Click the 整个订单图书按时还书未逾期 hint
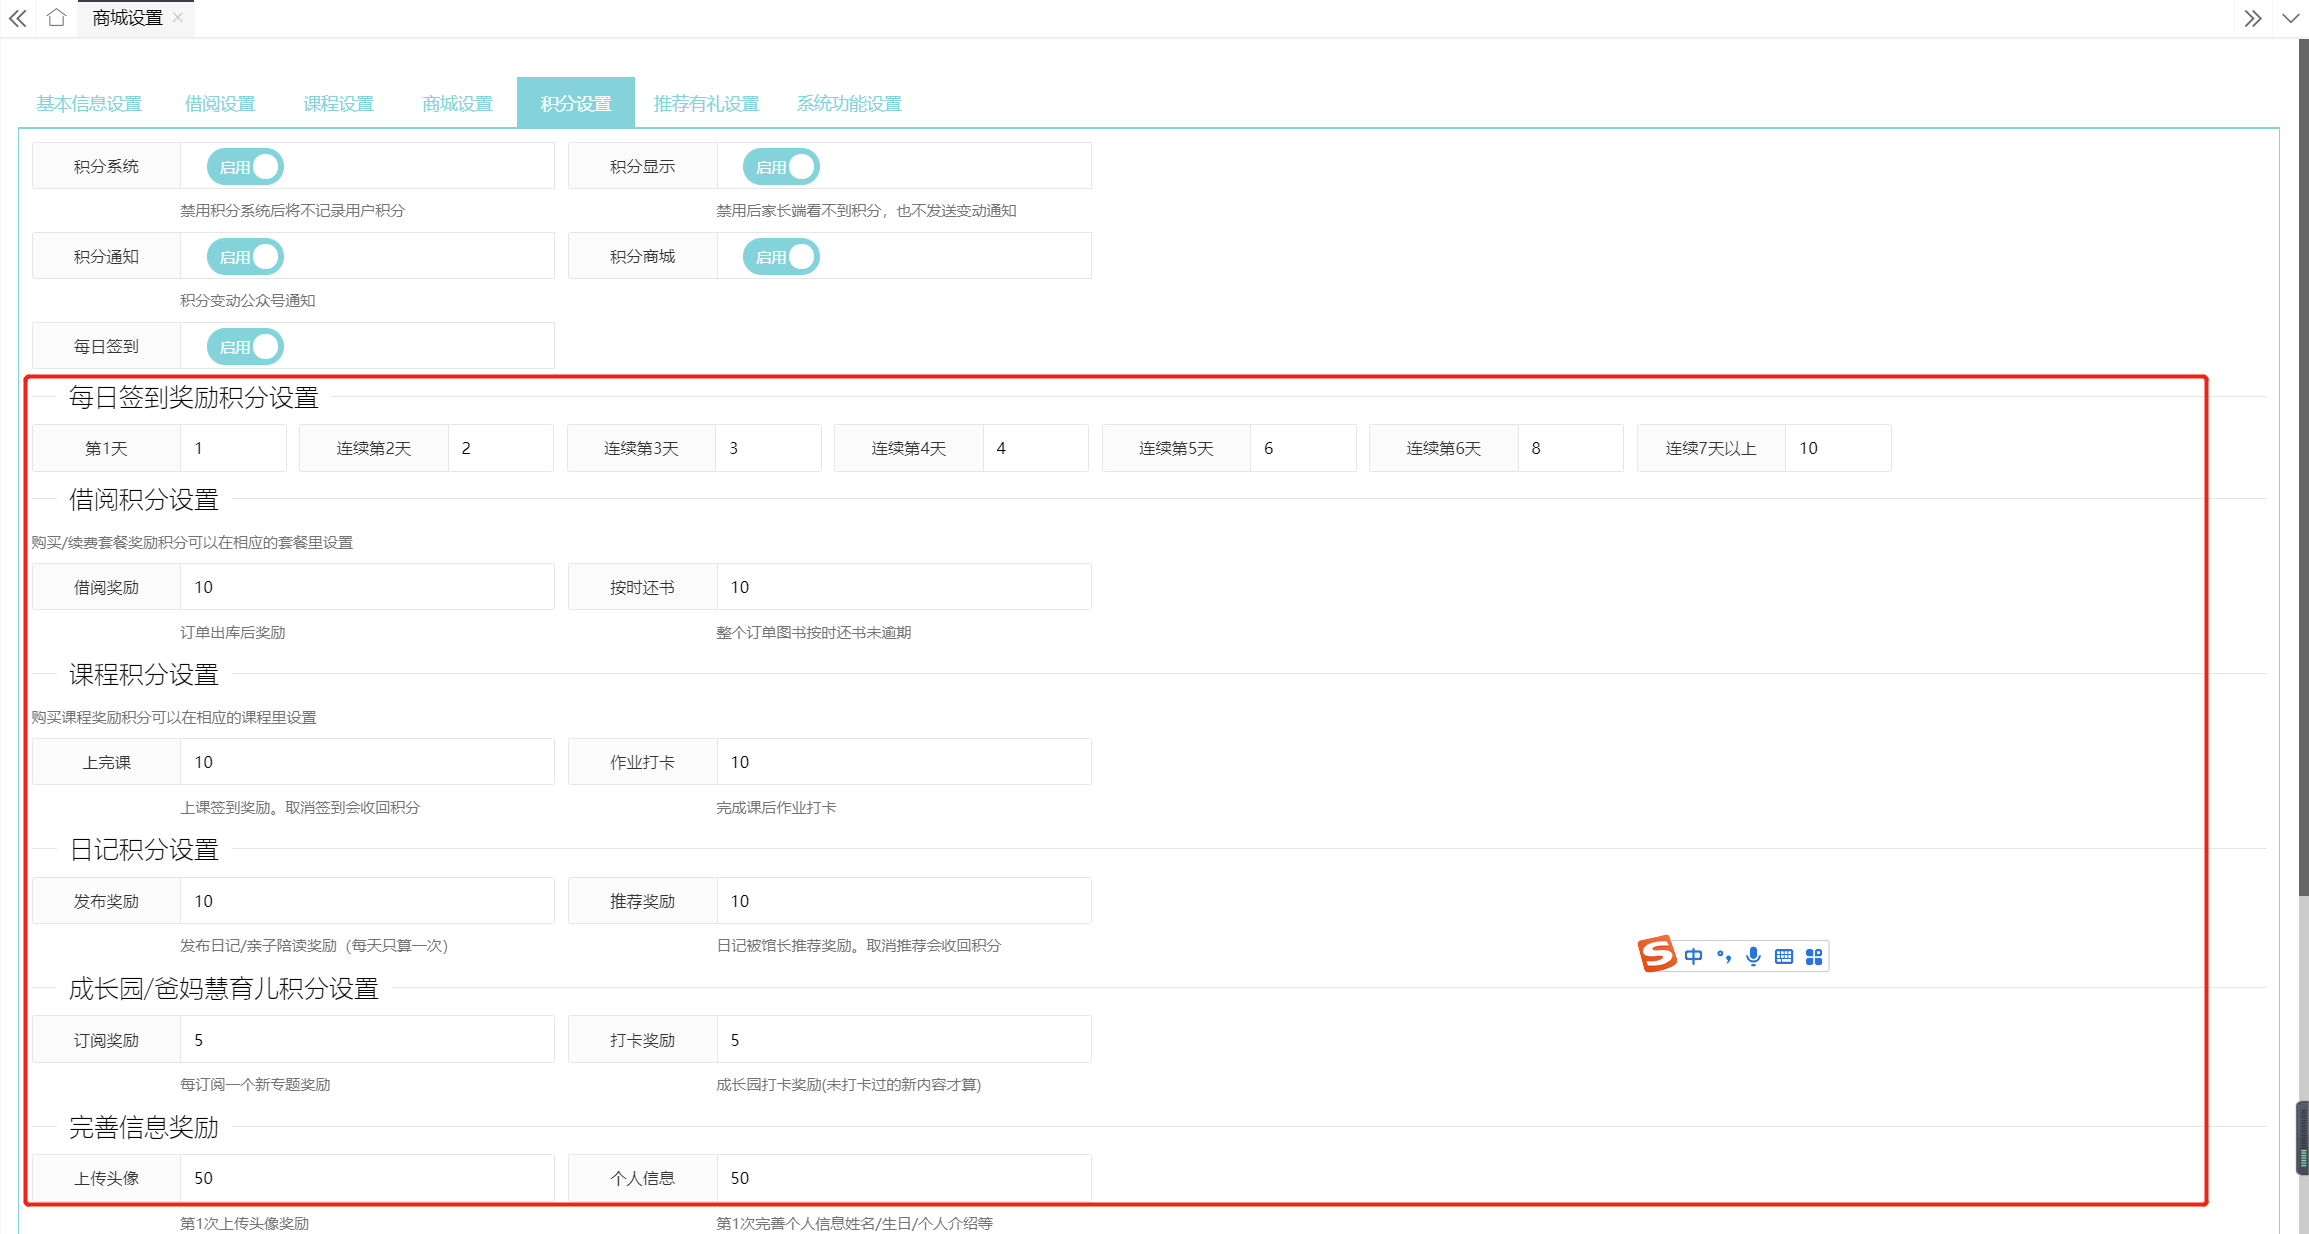This screenshot has height=1234, width=2309. (x=813, y=633)
